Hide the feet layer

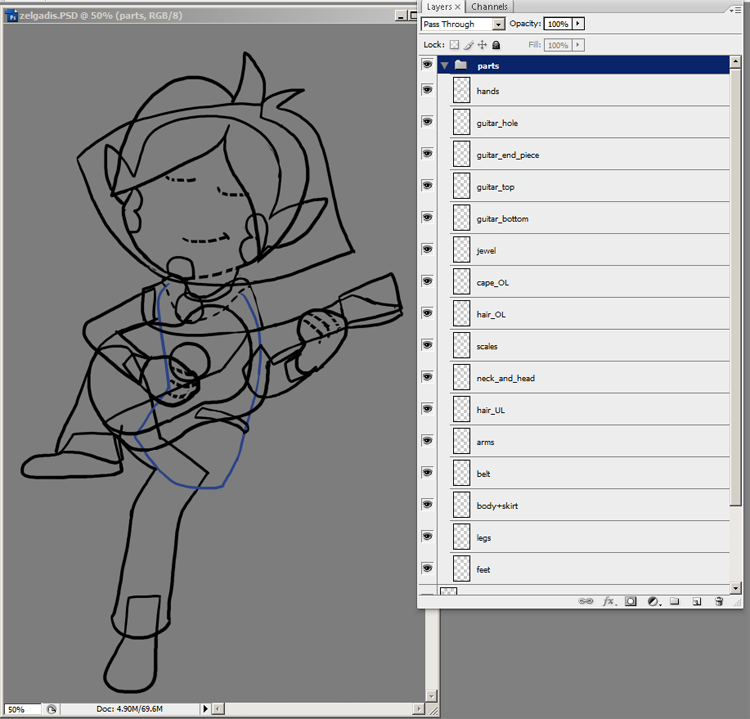(427, 568)
